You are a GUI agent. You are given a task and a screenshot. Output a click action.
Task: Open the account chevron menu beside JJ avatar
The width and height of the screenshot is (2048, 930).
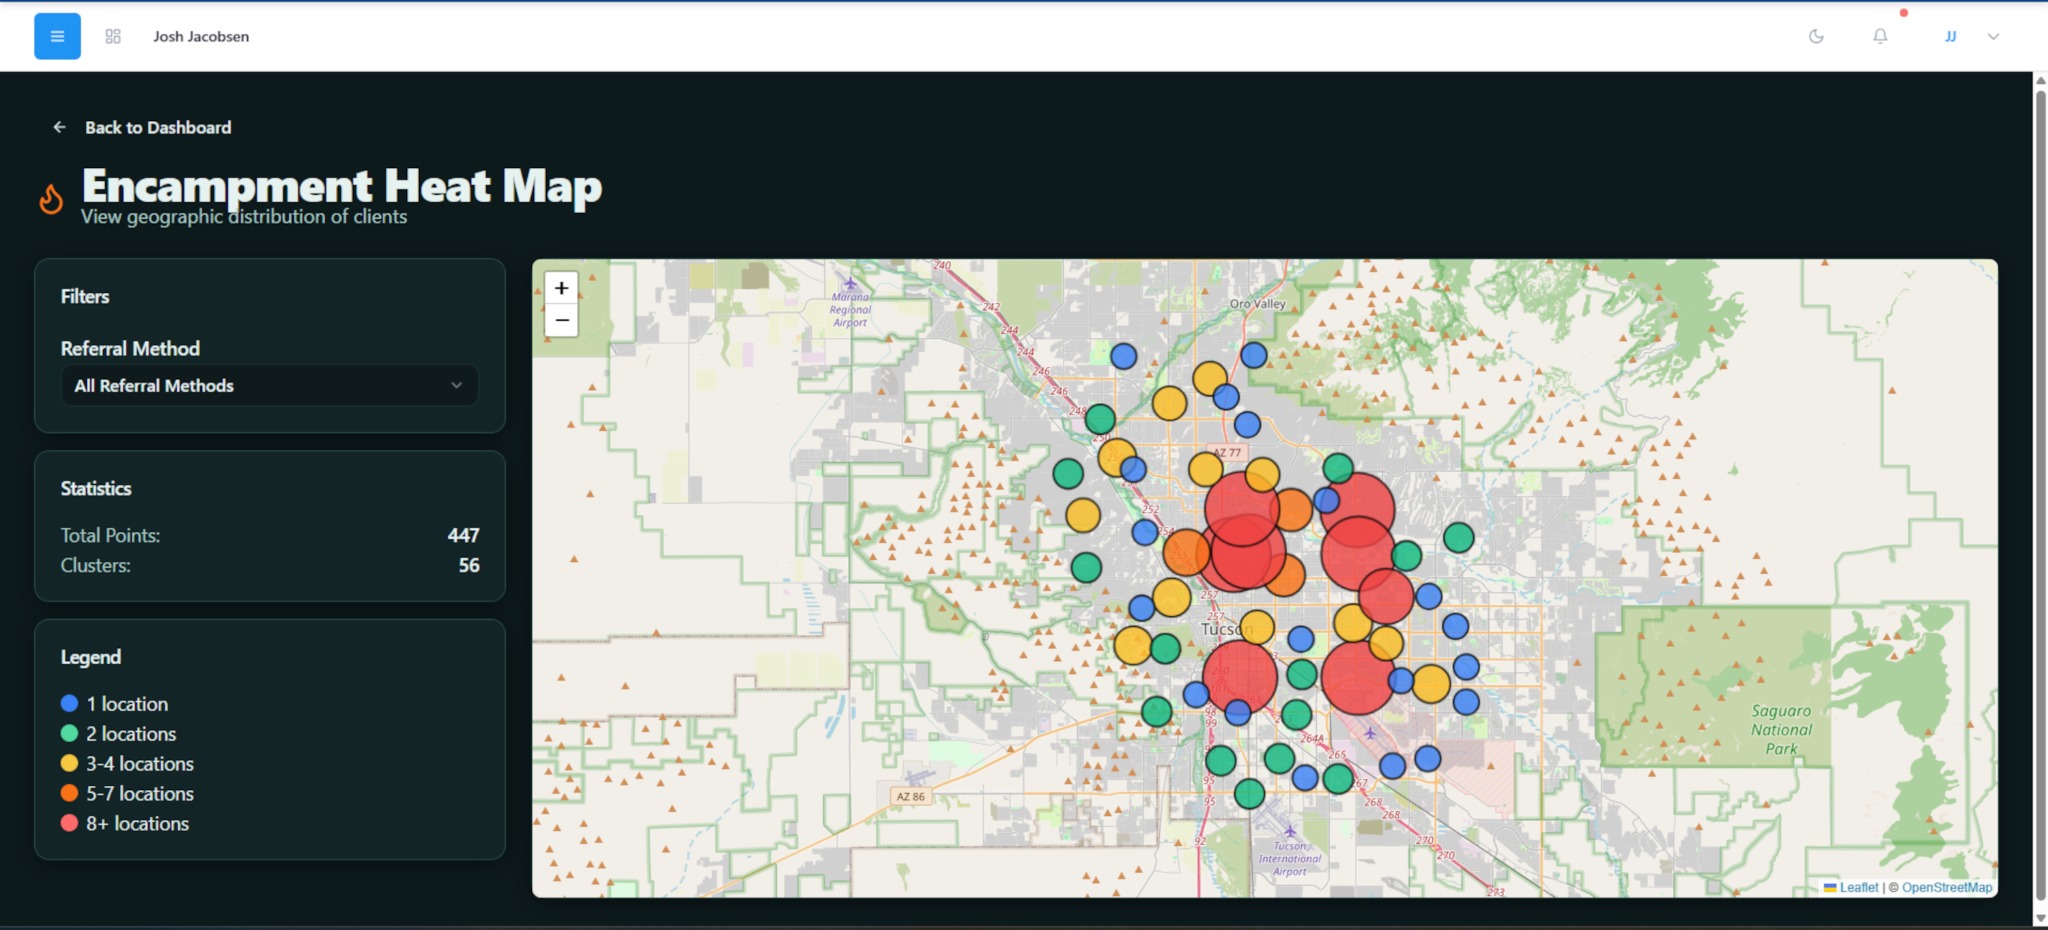tap(1993, 36)
